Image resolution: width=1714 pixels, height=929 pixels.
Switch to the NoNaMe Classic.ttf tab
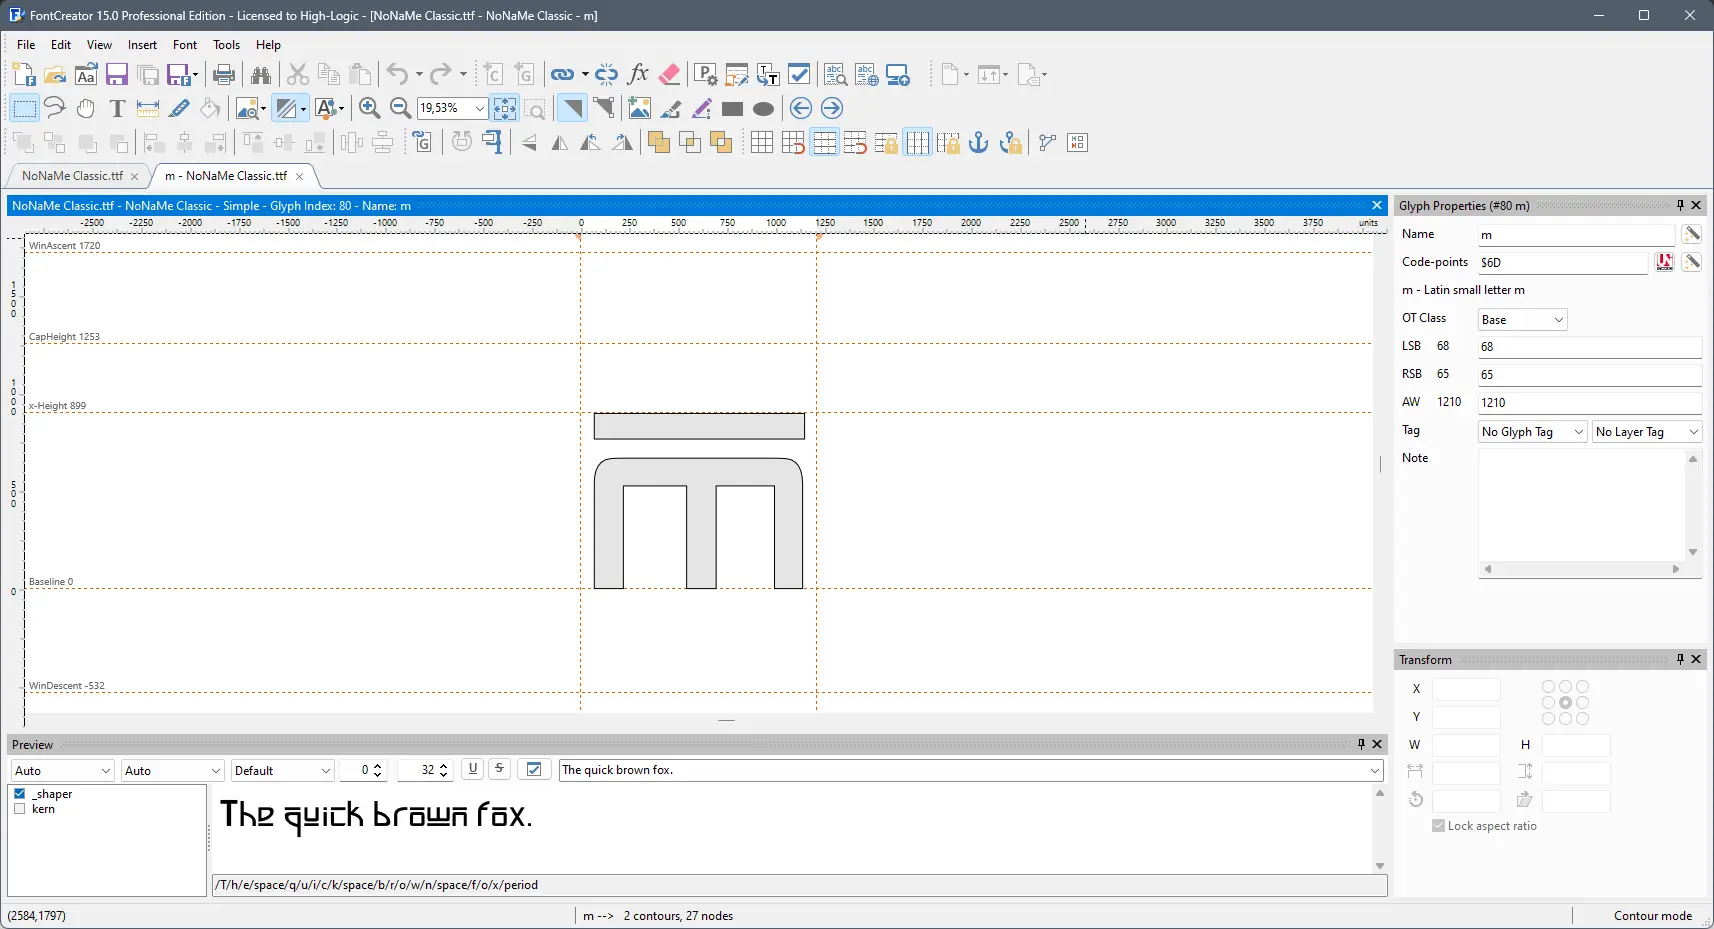point(72,176)
